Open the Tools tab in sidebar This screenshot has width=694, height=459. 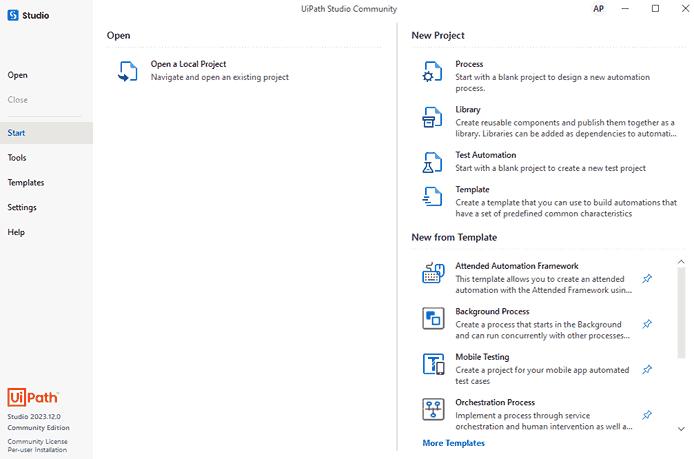pyautogui.click(x=17, y=158)
